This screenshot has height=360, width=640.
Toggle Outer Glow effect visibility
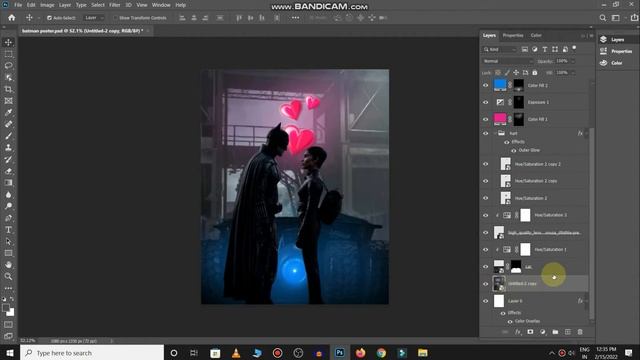tap(513, 150)
